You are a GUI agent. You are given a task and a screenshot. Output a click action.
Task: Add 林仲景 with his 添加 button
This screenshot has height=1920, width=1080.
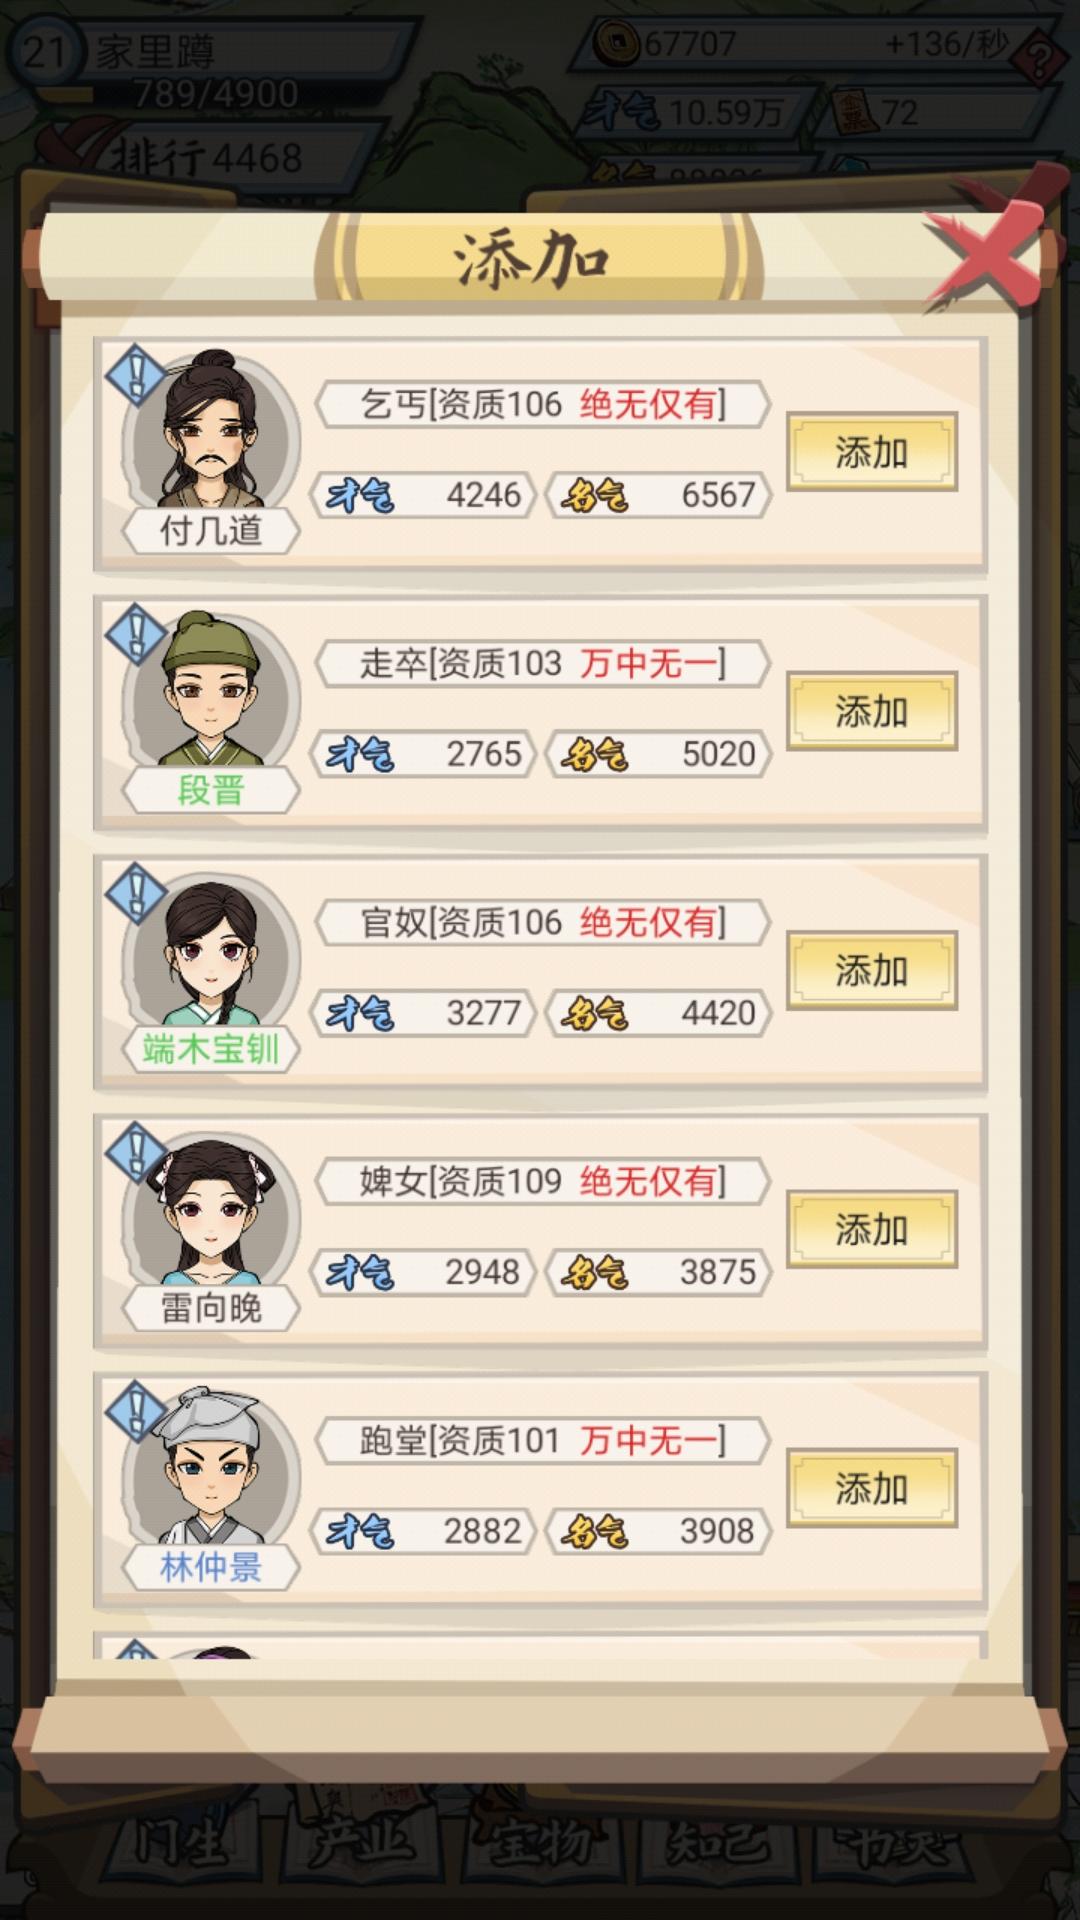[871, 1488]
